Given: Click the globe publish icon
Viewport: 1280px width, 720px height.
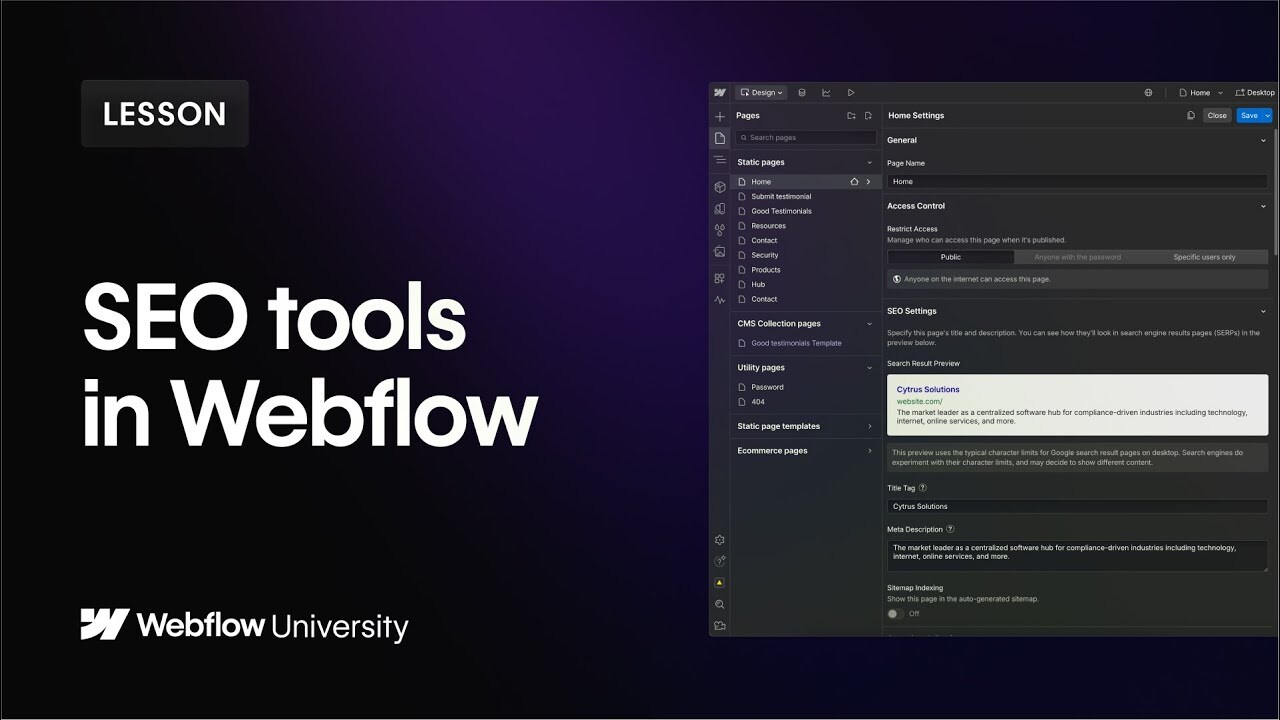Looking at the screenshot, I should tap(1148, 92).
